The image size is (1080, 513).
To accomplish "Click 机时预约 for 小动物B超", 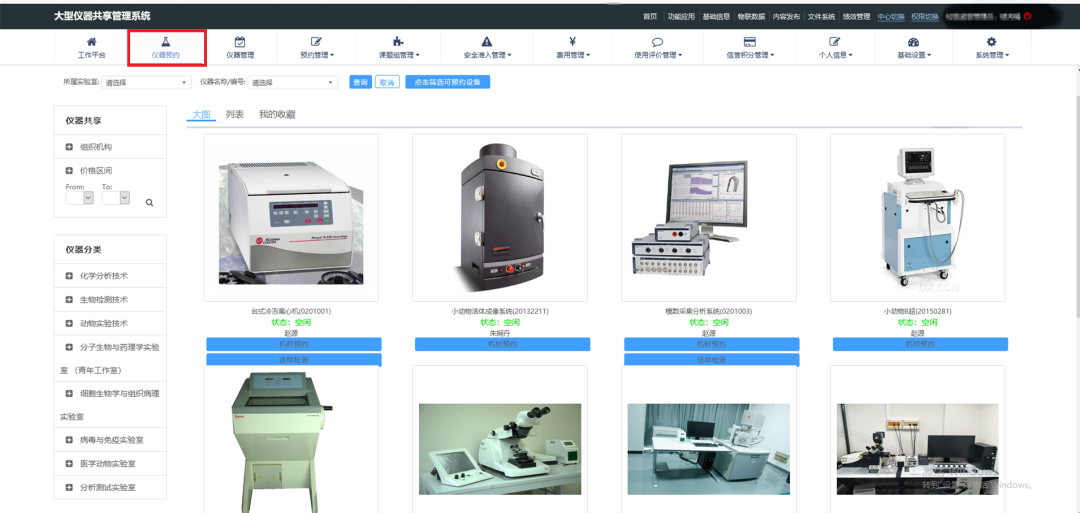I will click(x=920, y=344).
